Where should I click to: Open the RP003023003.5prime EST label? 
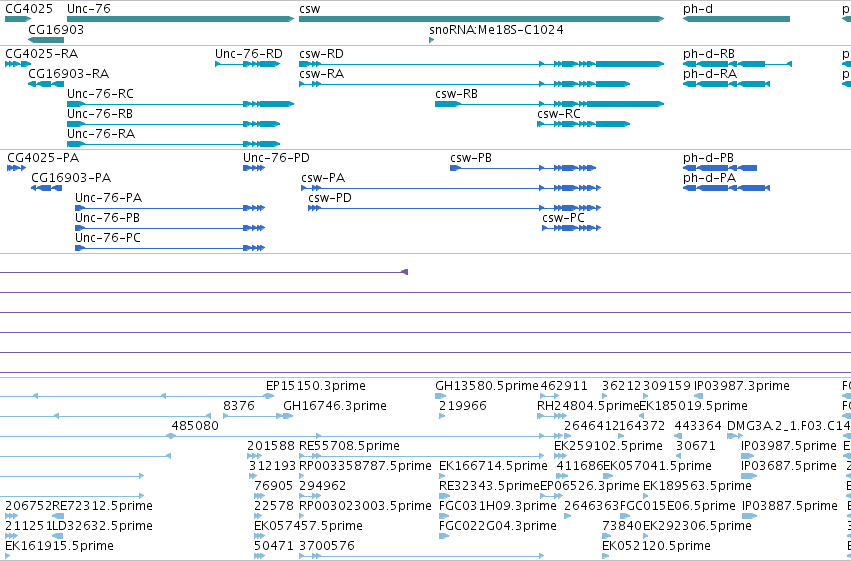point(365,506)
